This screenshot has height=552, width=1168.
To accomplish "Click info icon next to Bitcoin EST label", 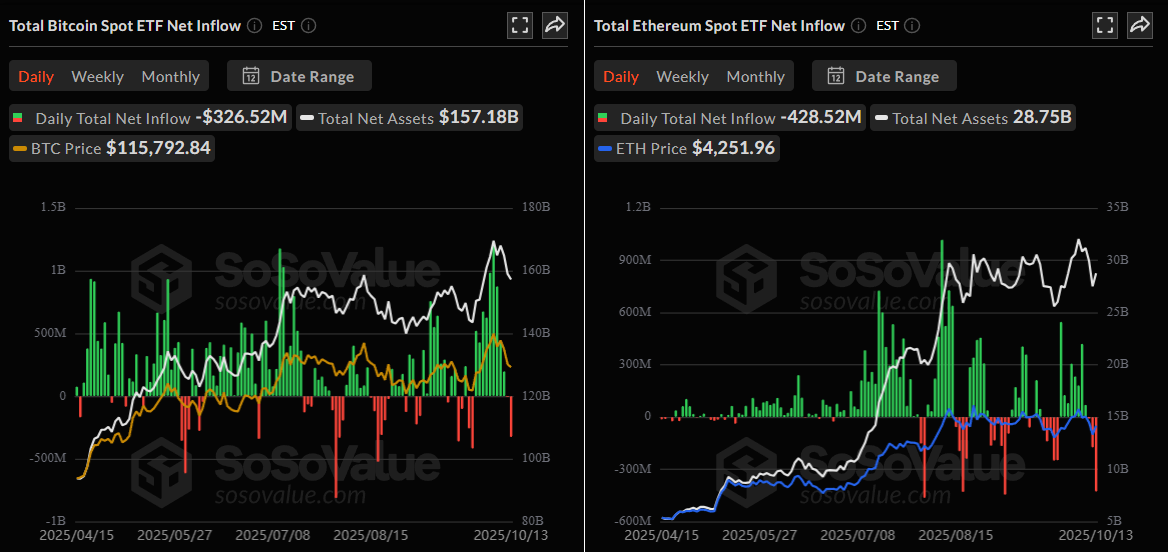I will pyautogui.click(x=309, y=26).
